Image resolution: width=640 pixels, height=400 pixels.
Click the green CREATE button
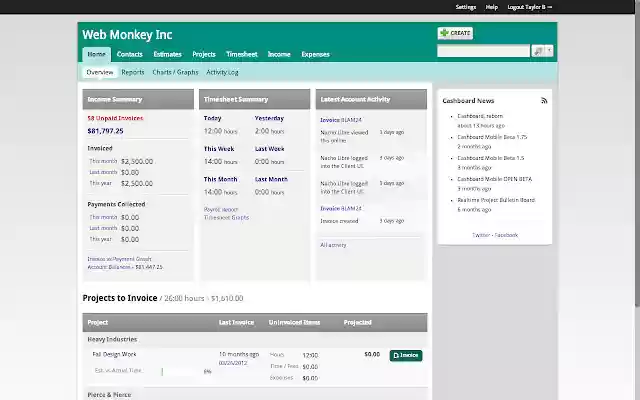tap(455, 33)
